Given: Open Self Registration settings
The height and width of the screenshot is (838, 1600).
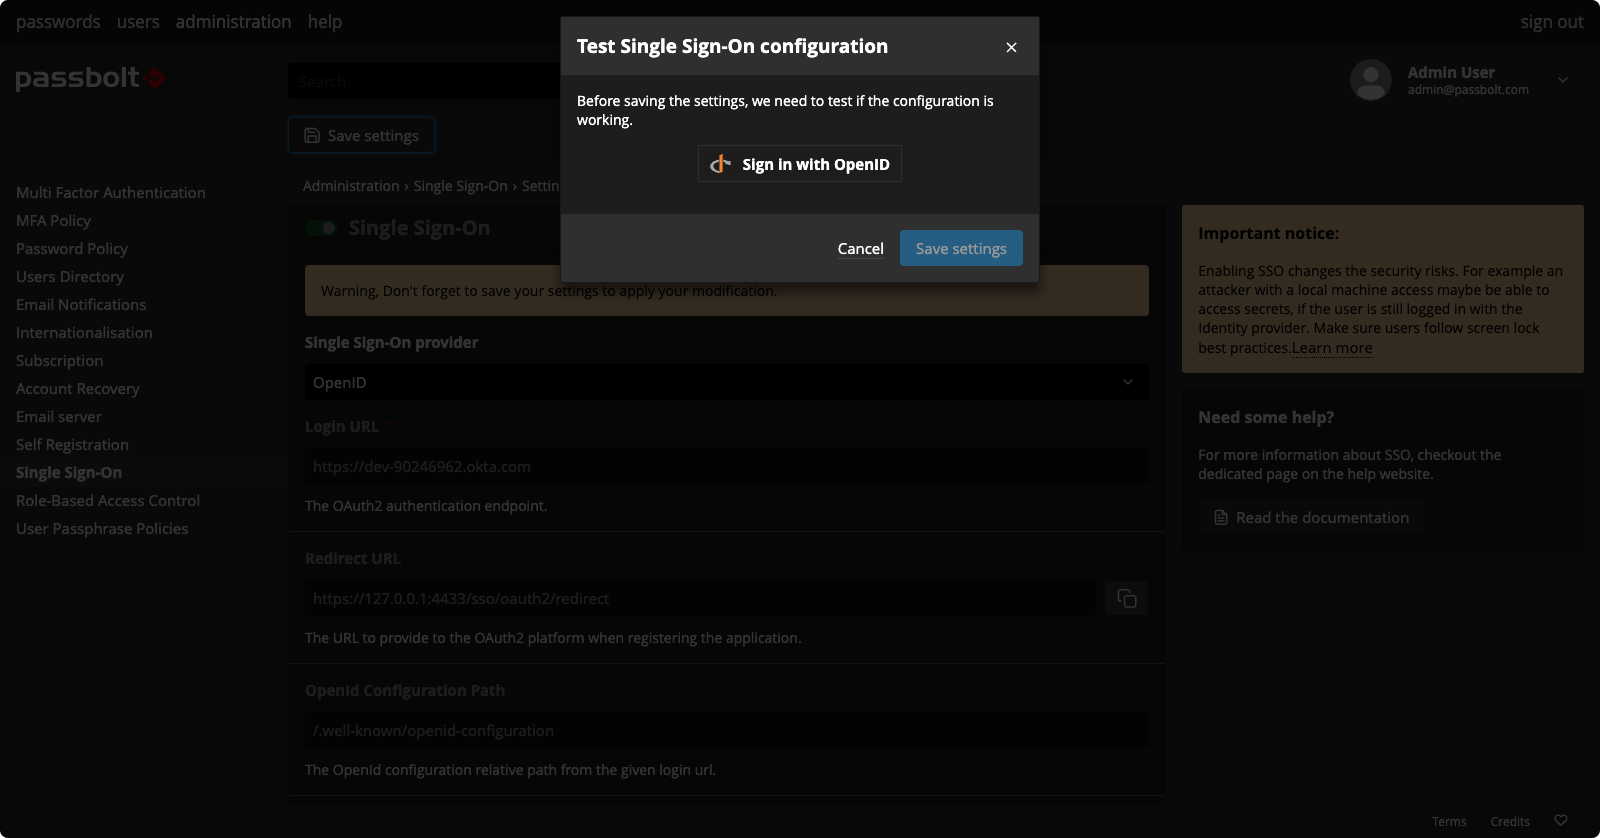Looking at the screenshot, I should [x=72, y=444].
